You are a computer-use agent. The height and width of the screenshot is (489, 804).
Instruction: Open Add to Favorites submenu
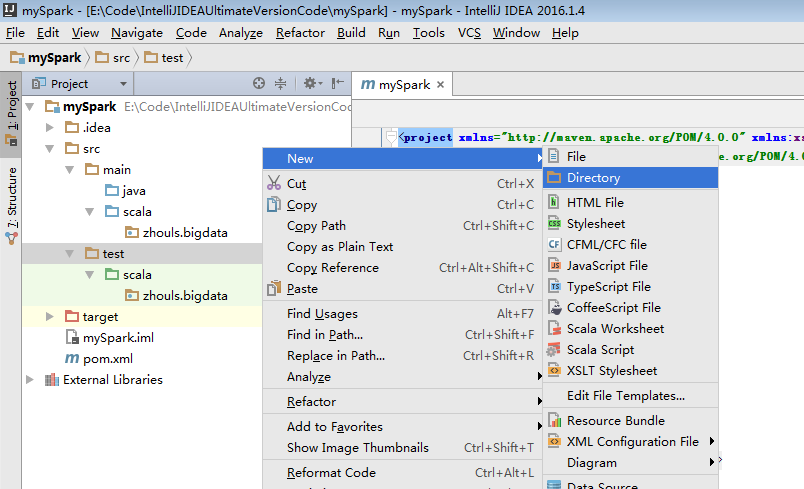403,426
